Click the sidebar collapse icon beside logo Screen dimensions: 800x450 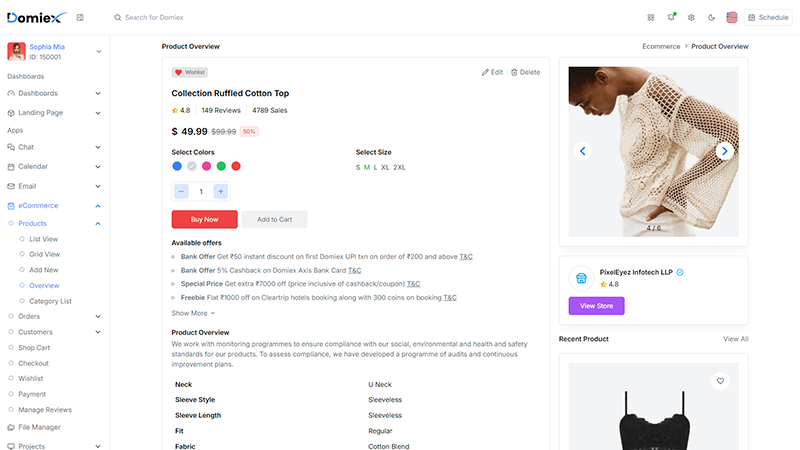point(80,17)
